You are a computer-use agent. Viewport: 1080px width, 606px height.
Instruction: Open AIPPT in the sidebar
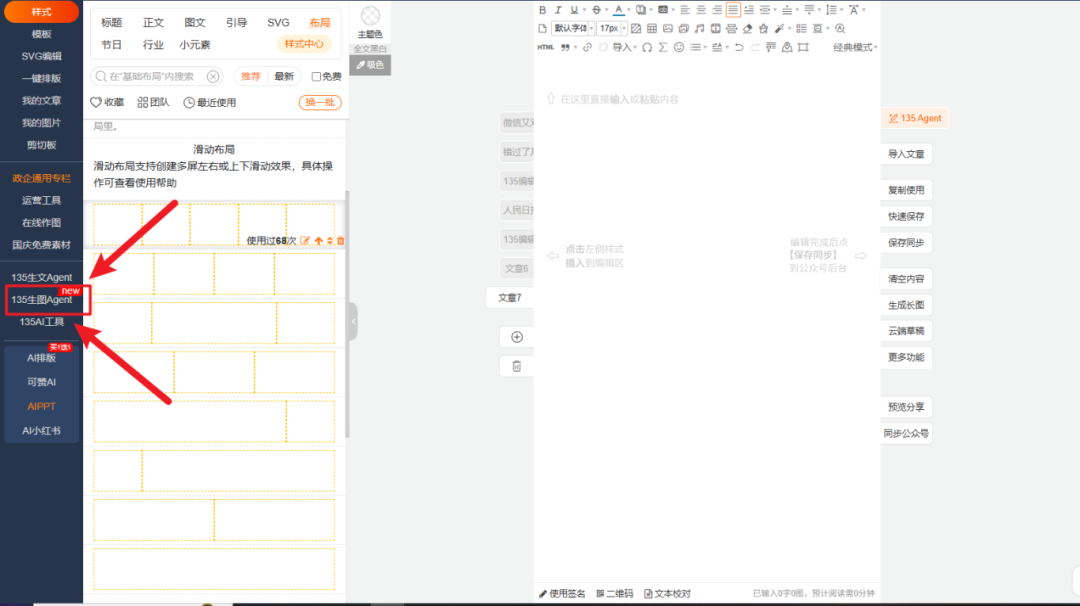[41, 406]
